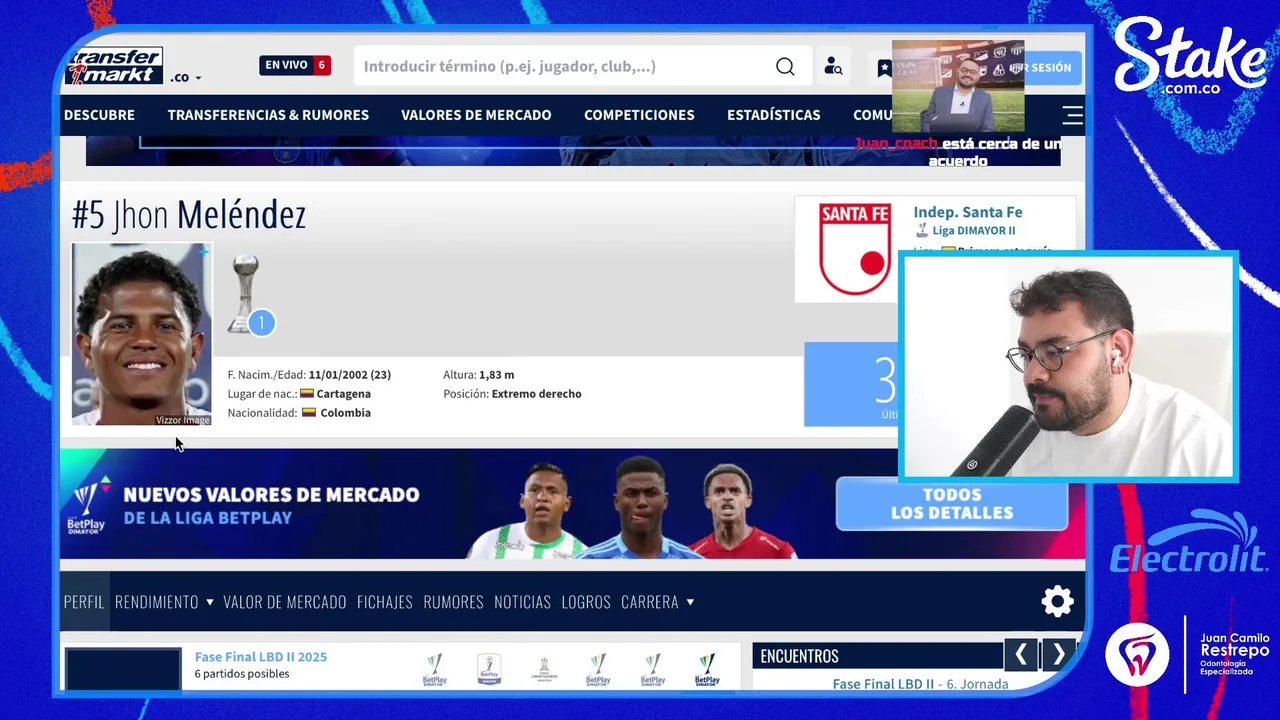
Task: Open the COMPETICIONES menu
Action: point(639,115)
